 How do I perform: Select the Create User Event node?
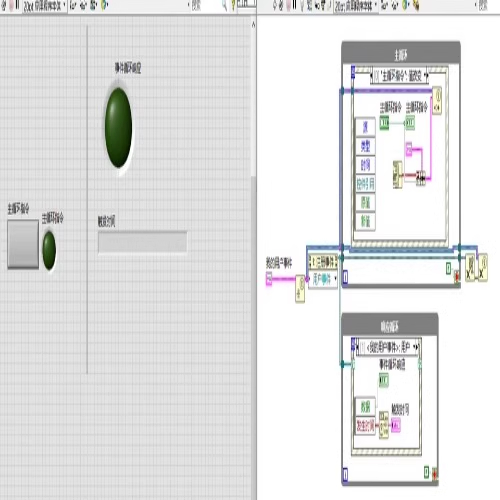click(300, 289)
